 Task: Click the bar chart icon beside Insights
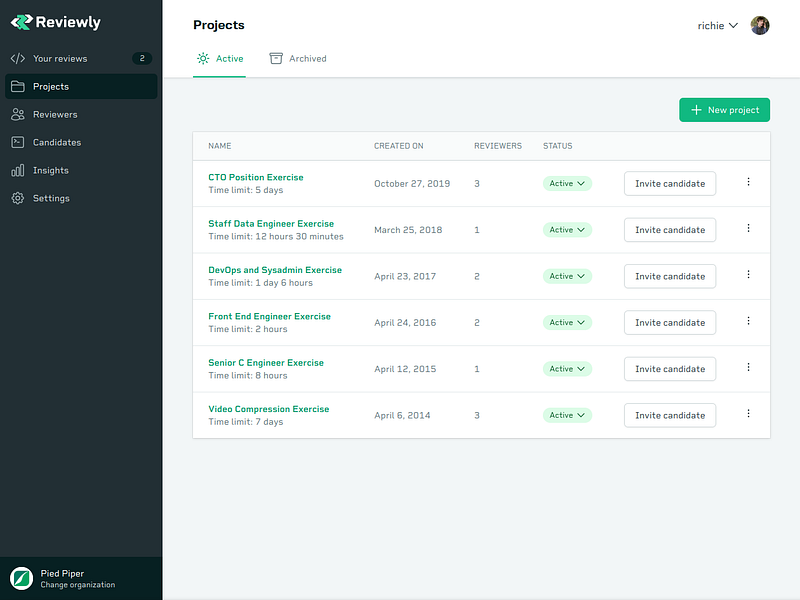pos(18,170)
